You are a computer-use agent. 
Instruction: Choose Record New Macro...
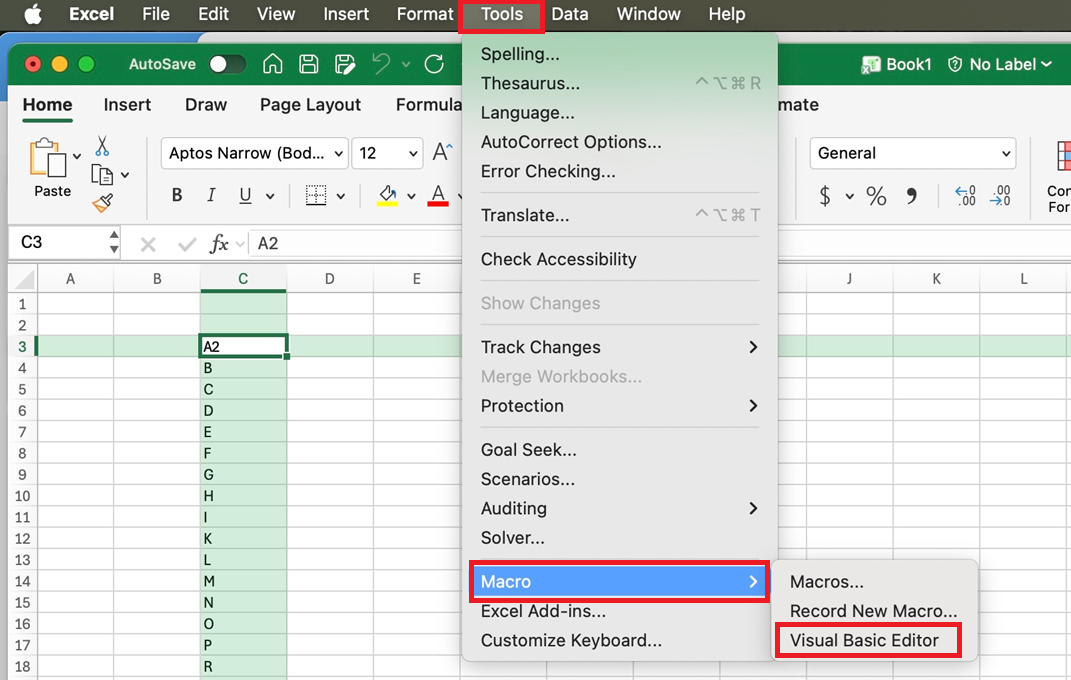point(874,611)
